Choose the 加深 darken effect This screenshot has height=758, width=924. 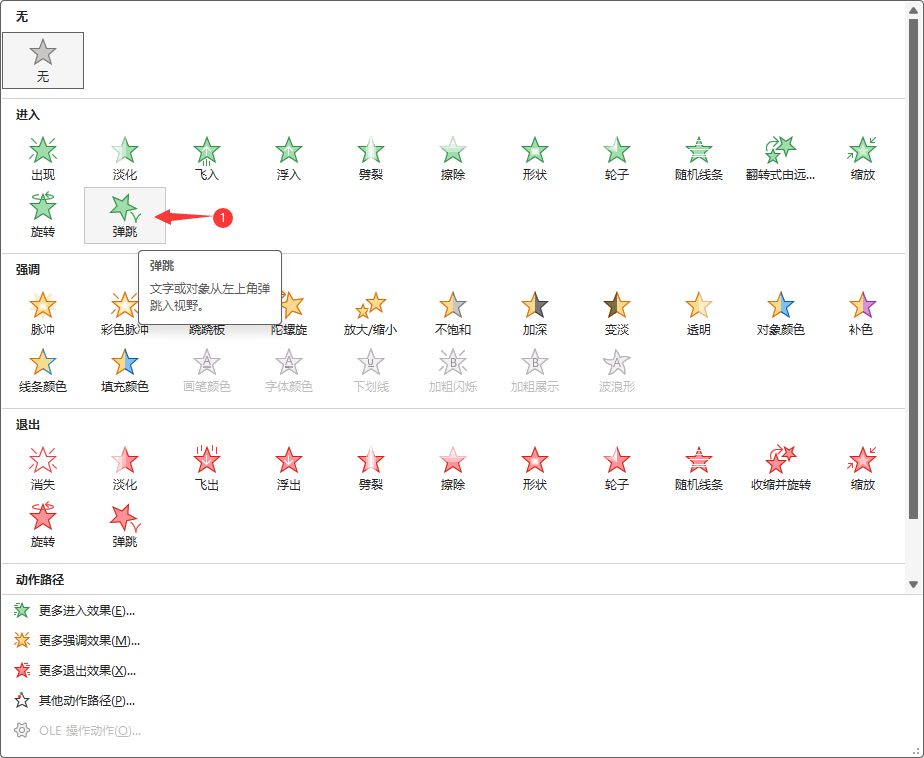point(534,314)
